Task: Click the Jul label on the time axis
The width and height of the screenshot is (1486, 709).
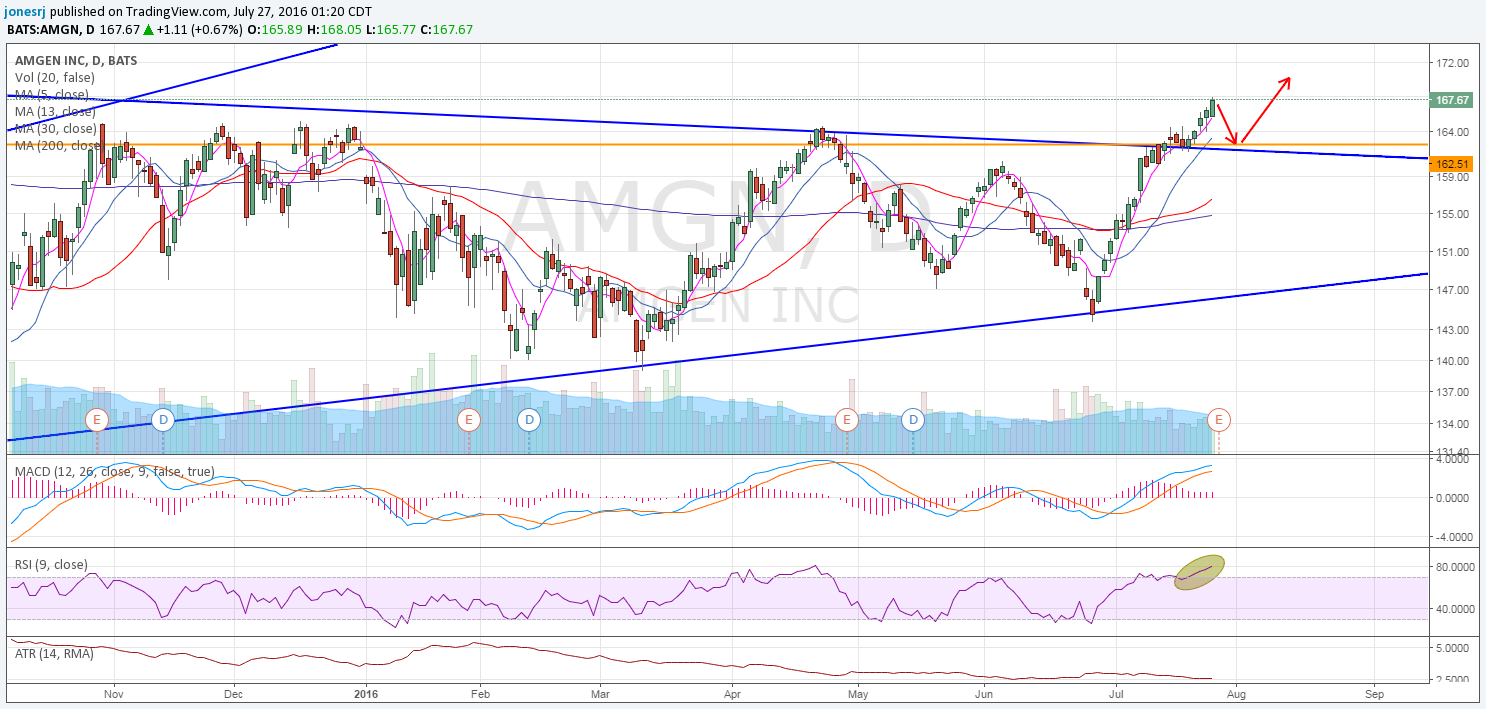Action: [x=1115, y=692]
